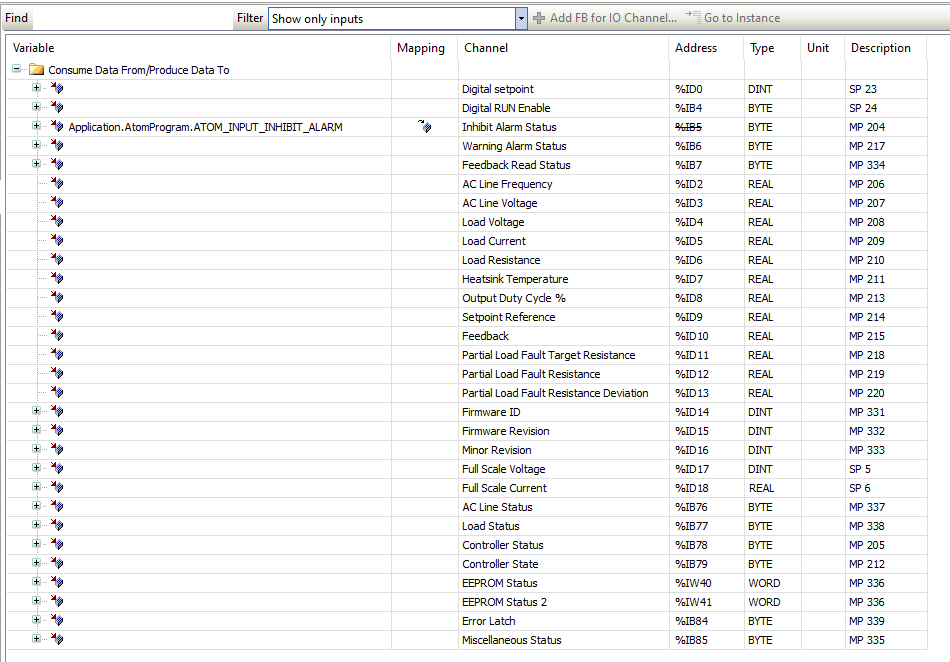Click the mapping icon for Inhibit Alarm Status

pyautogui.click(x=425, y=127)
